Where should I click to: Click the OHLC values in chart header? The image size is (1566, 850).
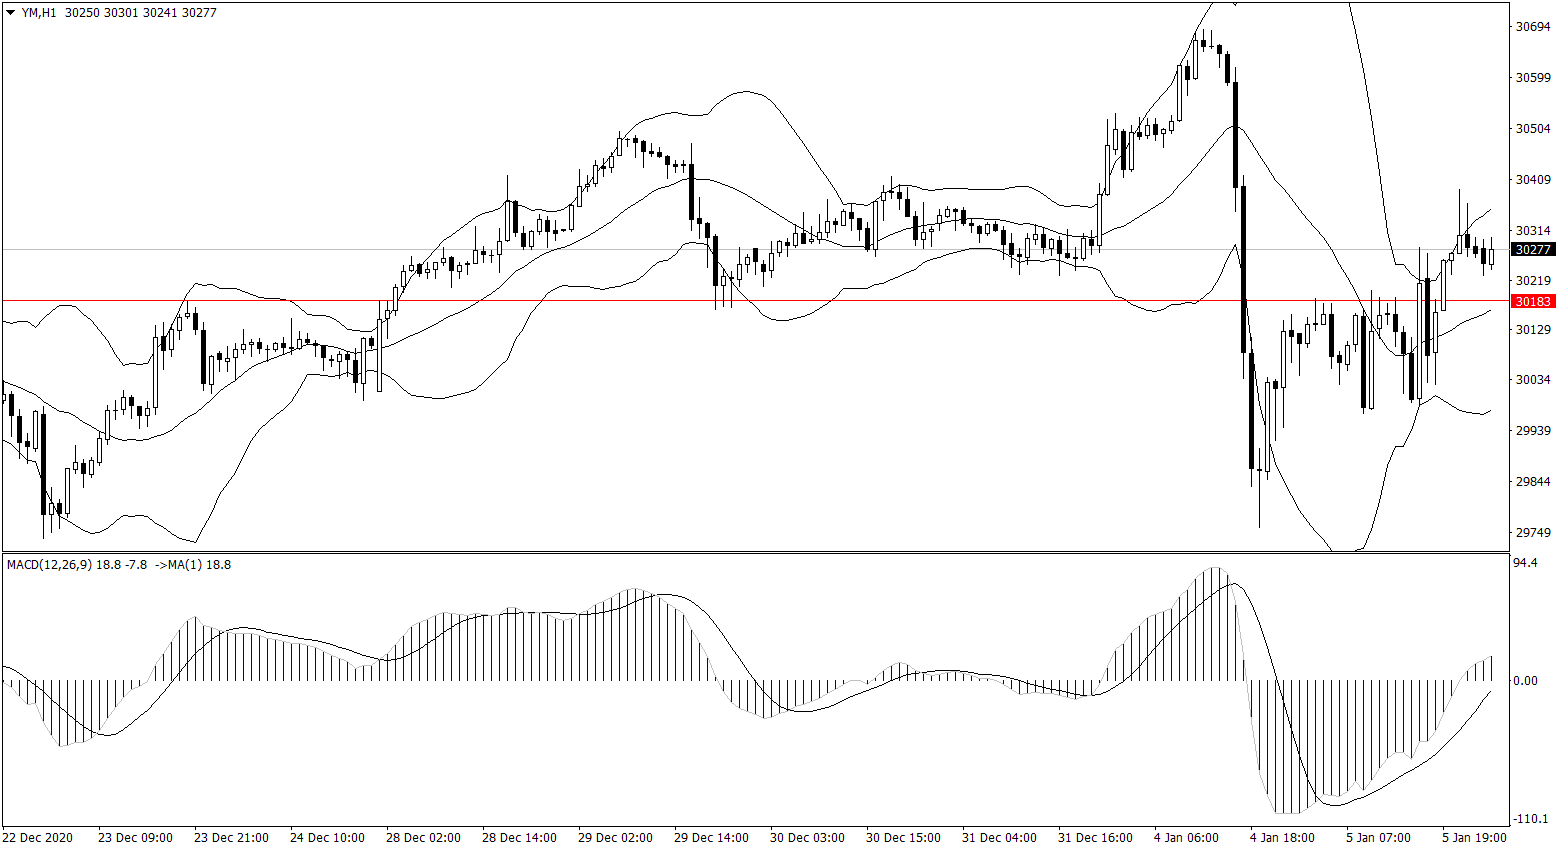click(140, 13)
